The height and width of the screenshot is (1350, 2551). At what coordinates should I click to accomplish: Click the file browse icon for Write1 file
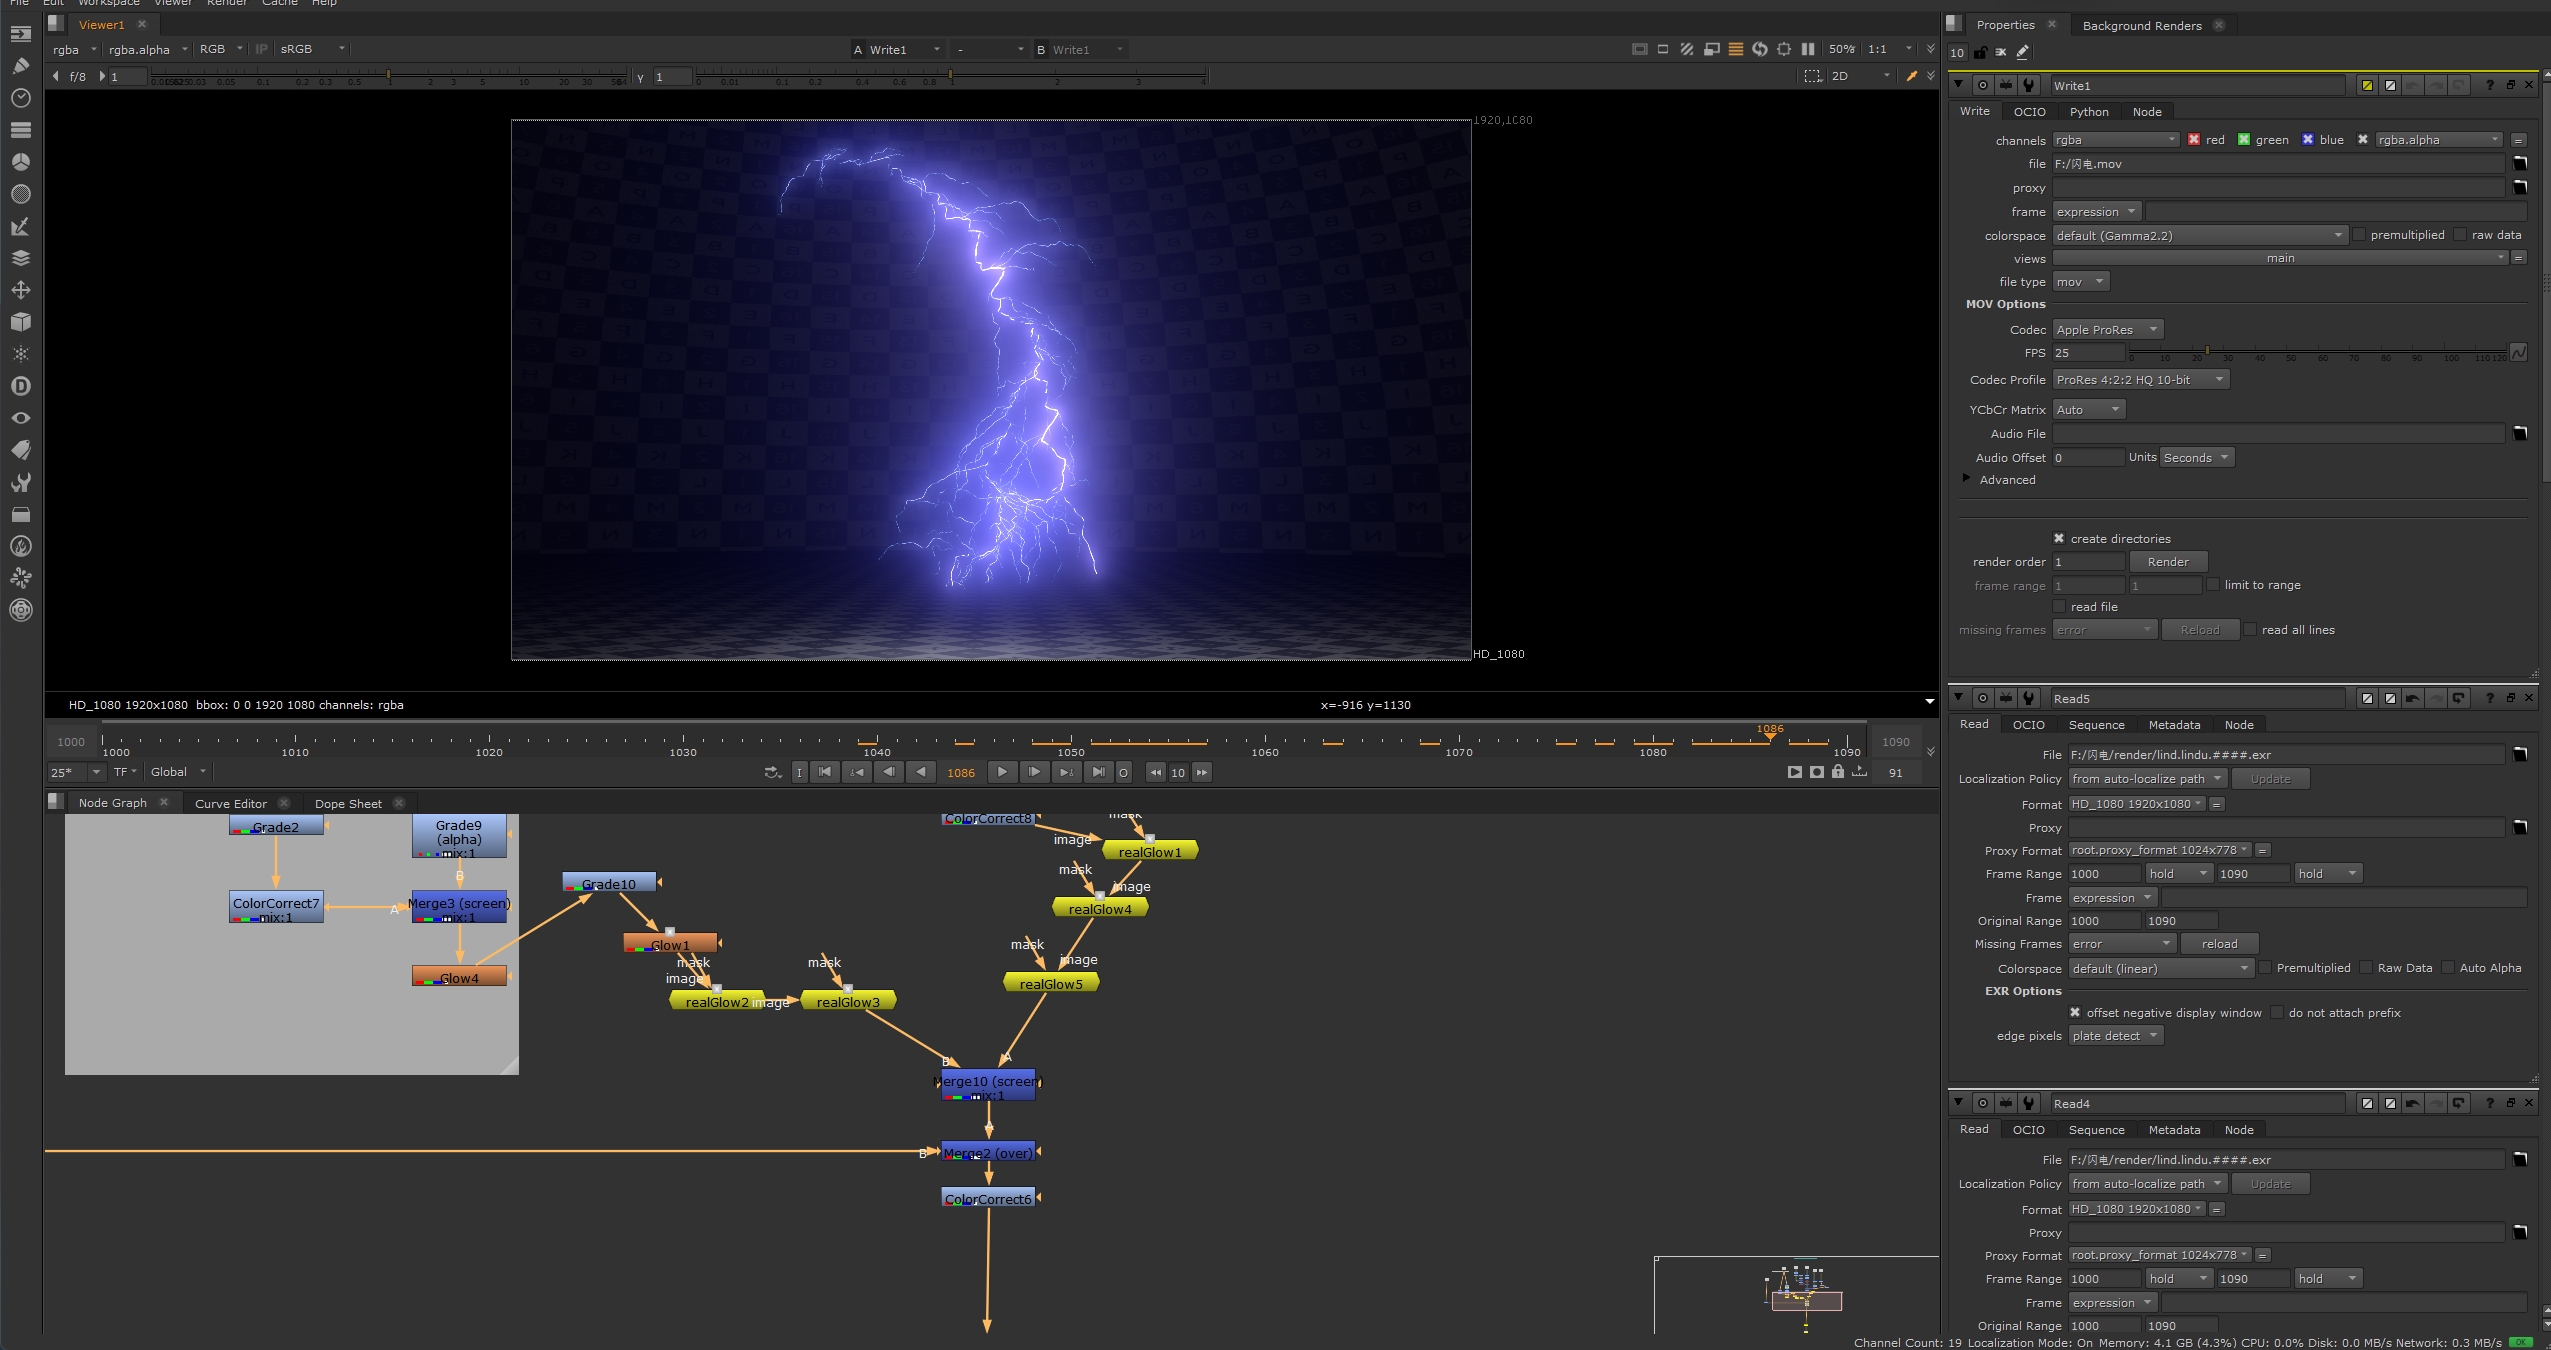click(x=2520, y=164)
